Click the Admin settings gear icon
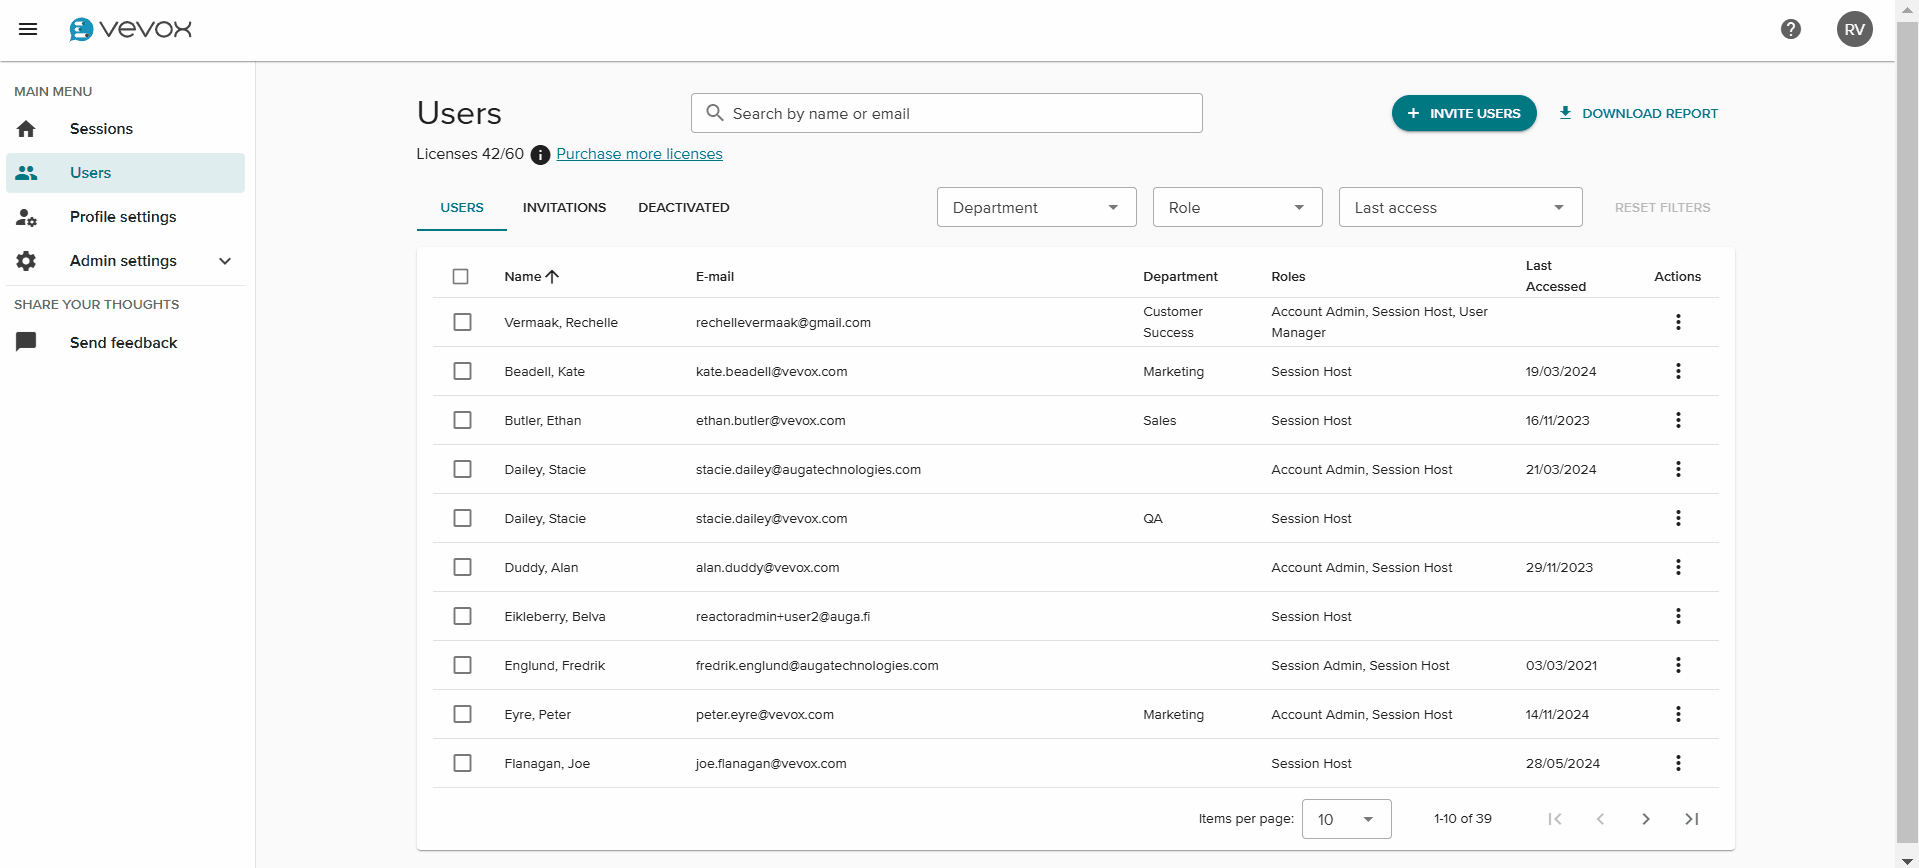Image resolution: width=1919 pixels, height=868 pixels. [x=26, y=261]
